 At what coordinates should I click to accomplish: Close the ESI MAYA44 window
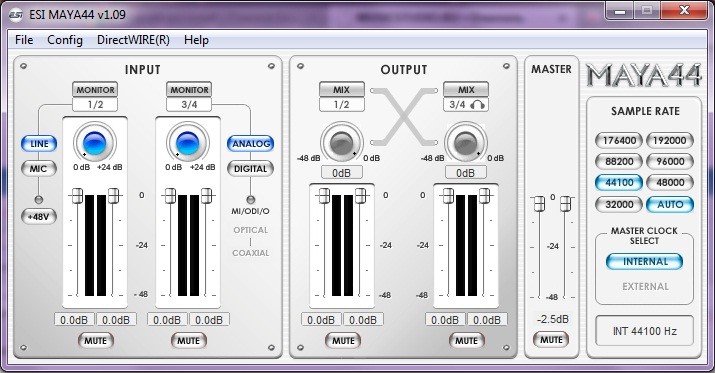[684, 10]
